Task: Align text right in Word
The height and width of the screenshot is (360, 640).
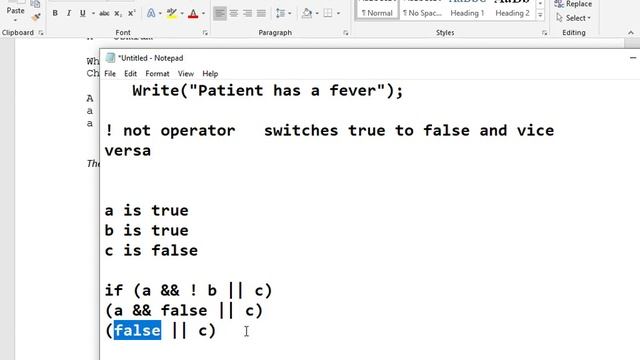Action: 247,13
